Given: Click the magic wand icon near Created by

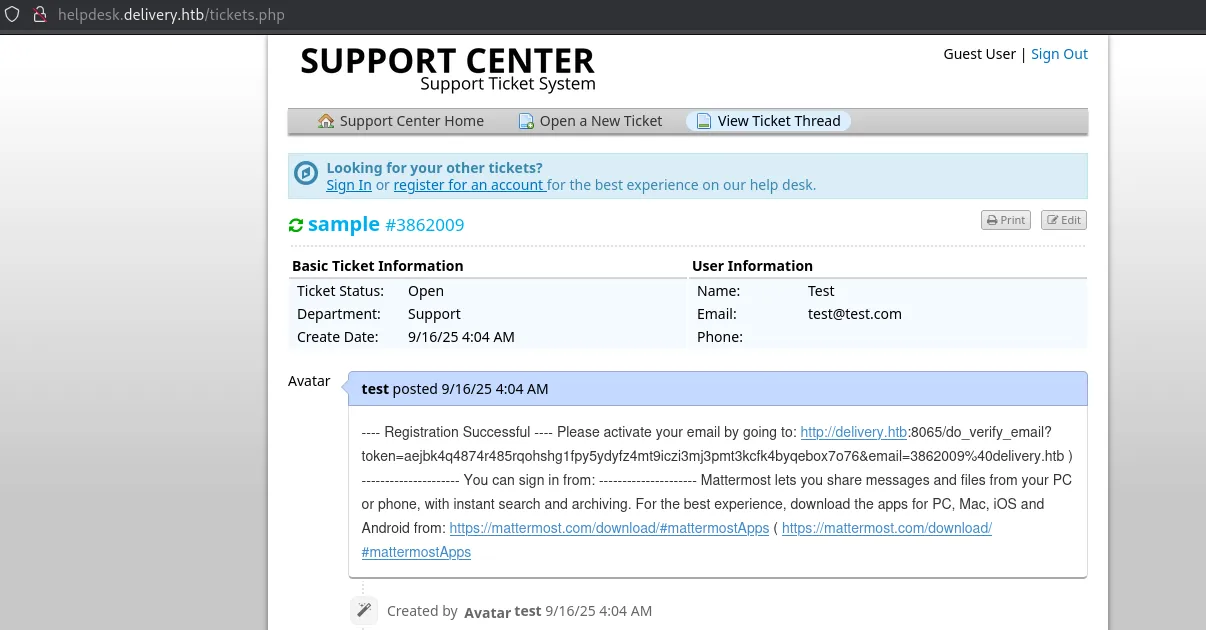Looking at the screenshot, I should pos(364,610).
